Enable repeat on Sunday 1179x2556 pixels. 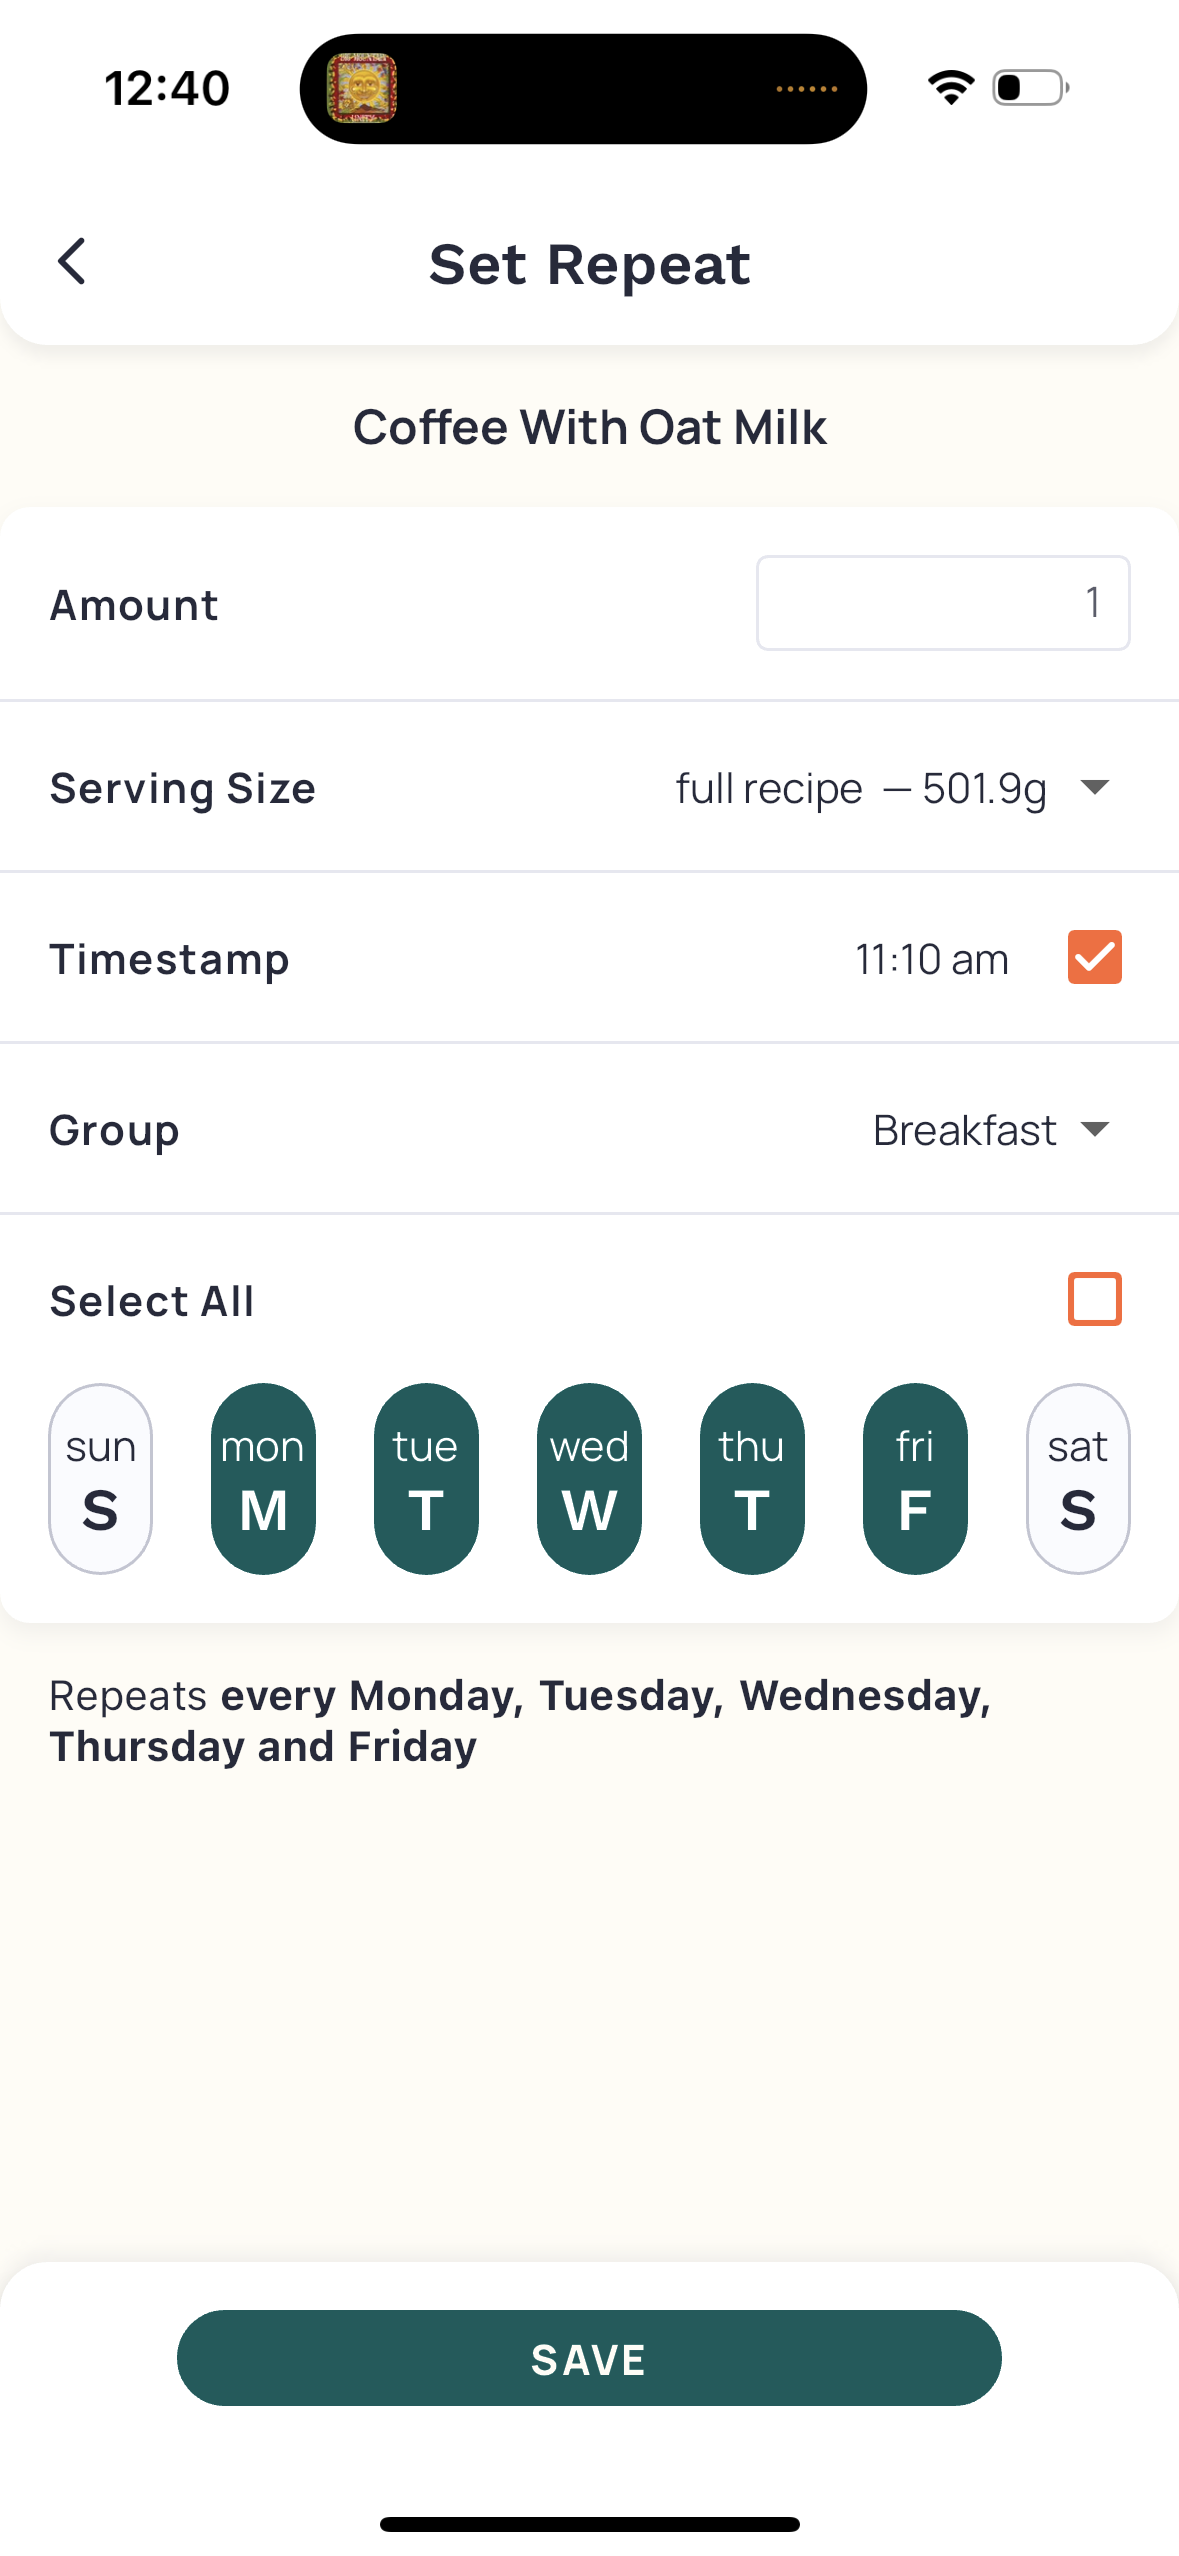click(100, 1478)
